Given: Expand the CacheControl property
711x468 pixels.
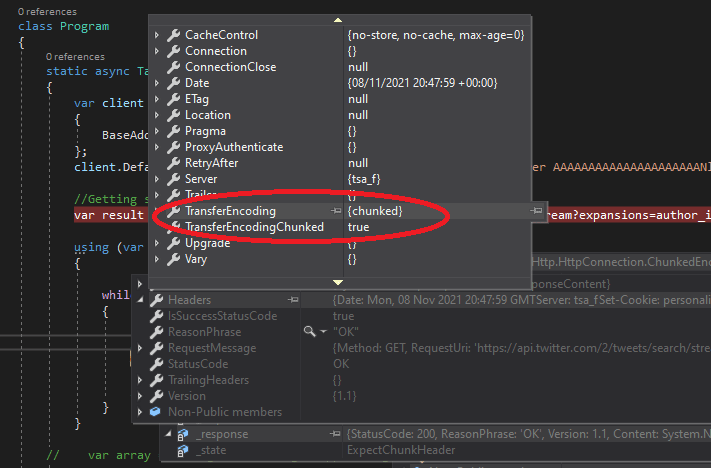Looking at the screenshot, I should point(157,35).
